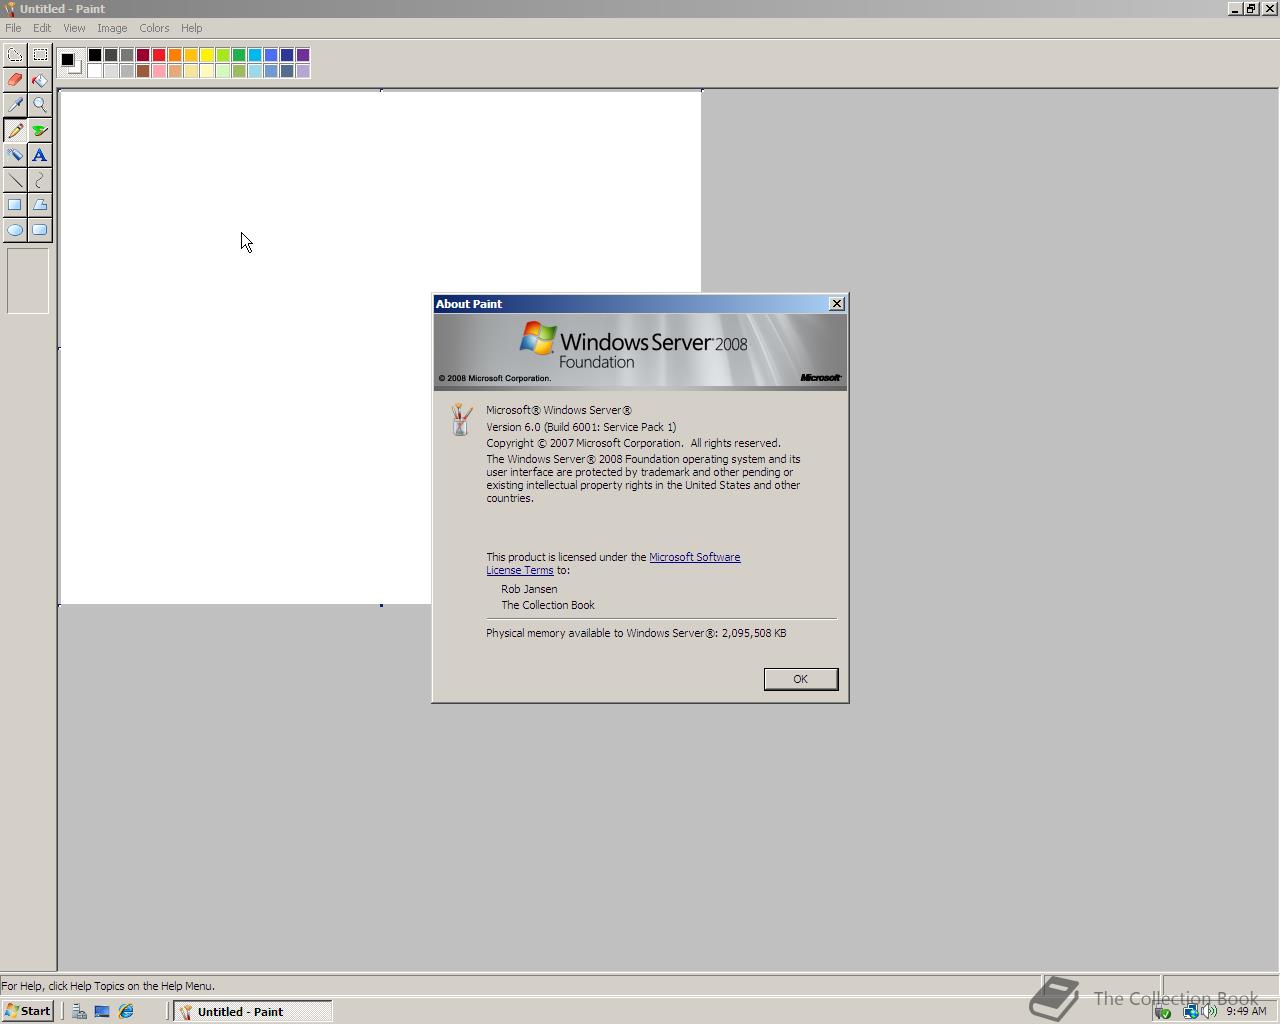The width and height of the screenshot is (1280, 1024).
Task: Pick the Eraser tool
Action: coord(15,80)
